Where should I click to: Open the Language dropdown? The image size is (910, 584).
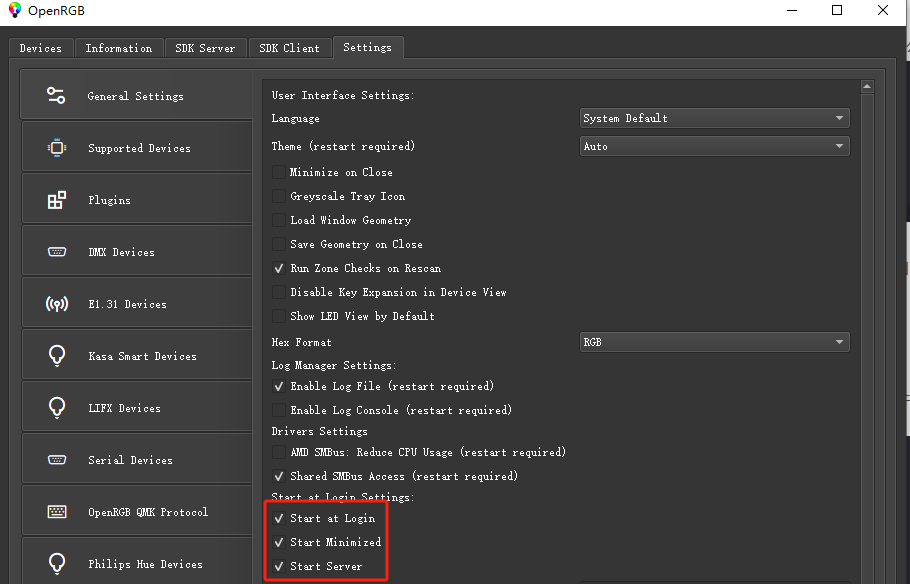[x=714, y=118]
